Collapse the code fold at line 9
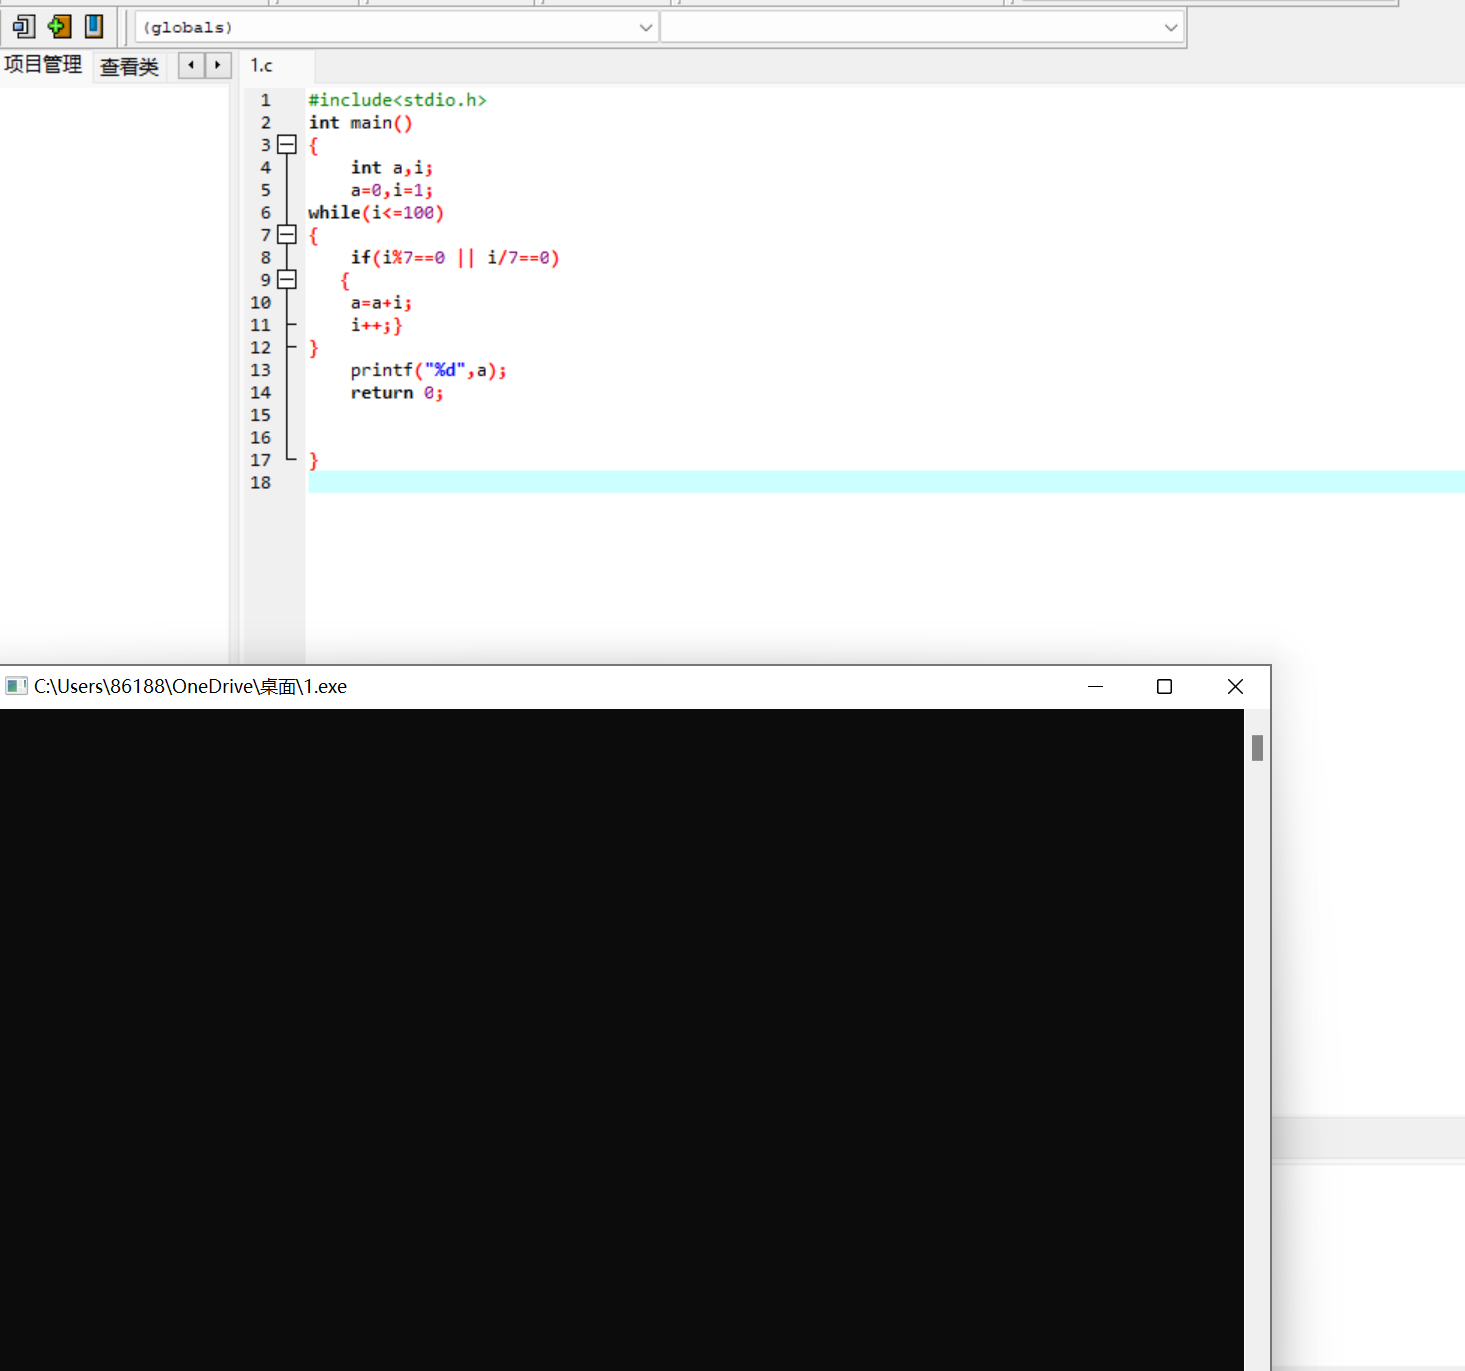Viewport: 1465px width, 1371px height. point(287,280)
